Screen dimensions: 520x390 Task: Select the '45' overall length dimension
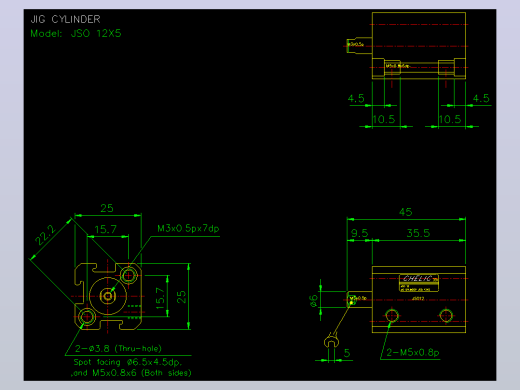click(406, 212)
